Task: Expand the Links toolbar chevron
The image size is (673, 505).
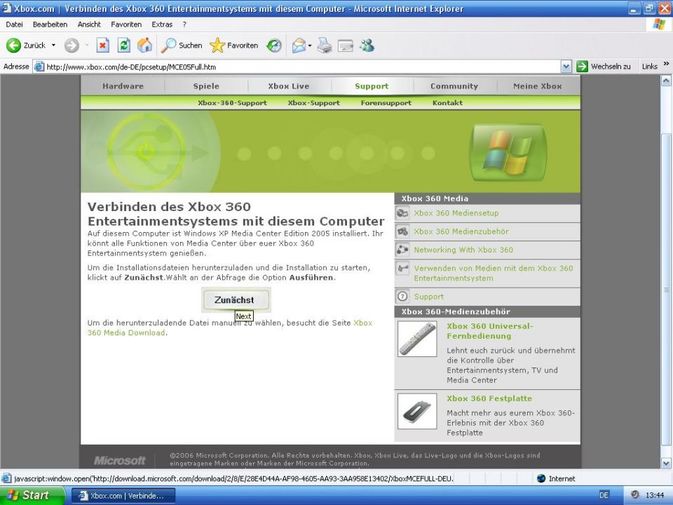Action: click(x=666, y=64)
